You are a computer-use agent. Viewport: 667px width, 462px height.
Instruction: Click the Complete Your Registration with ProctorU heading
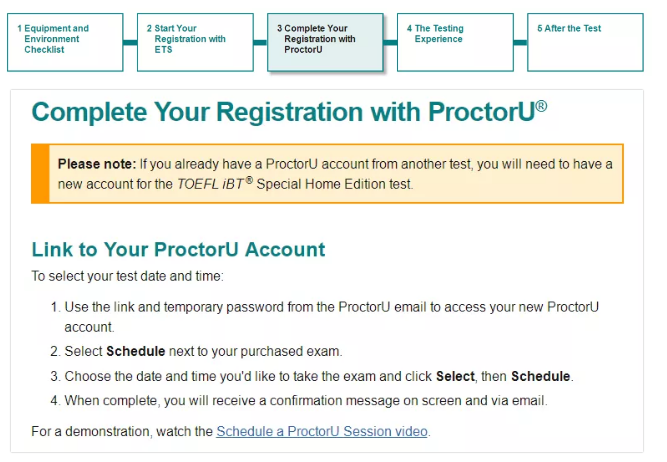tap(289, 112)
